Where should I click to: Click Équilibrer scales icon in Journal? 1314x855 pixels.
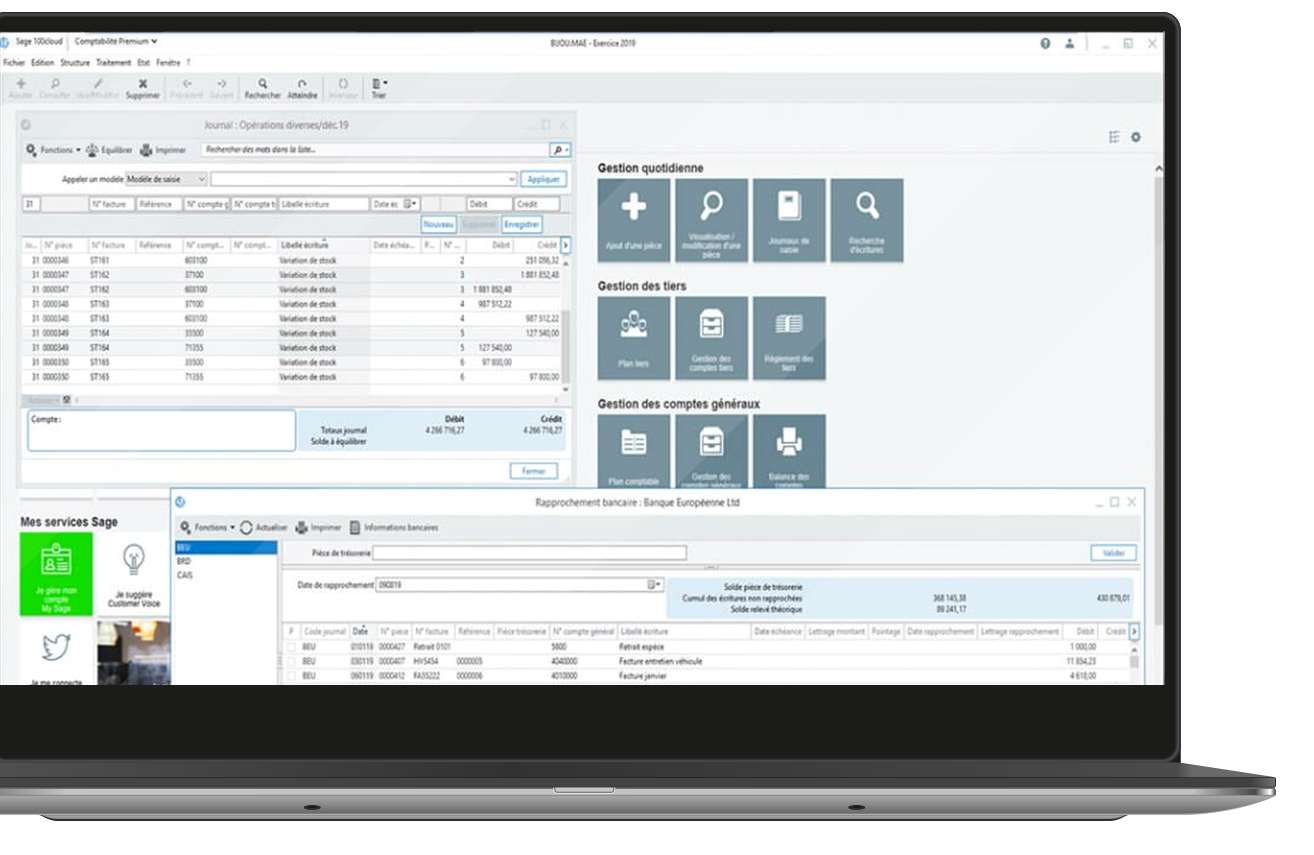pos(109,150)
